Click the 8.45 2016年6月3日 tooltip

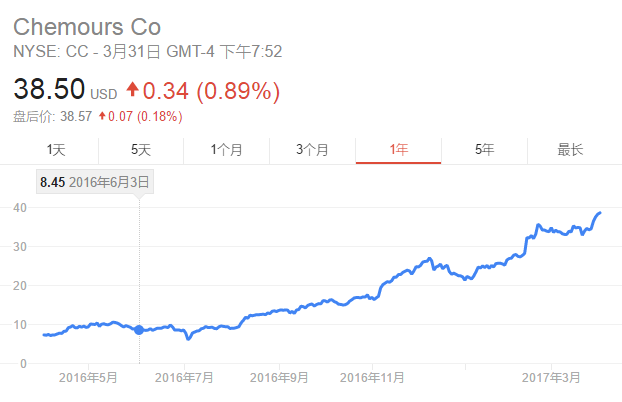(x=94, y=182)
